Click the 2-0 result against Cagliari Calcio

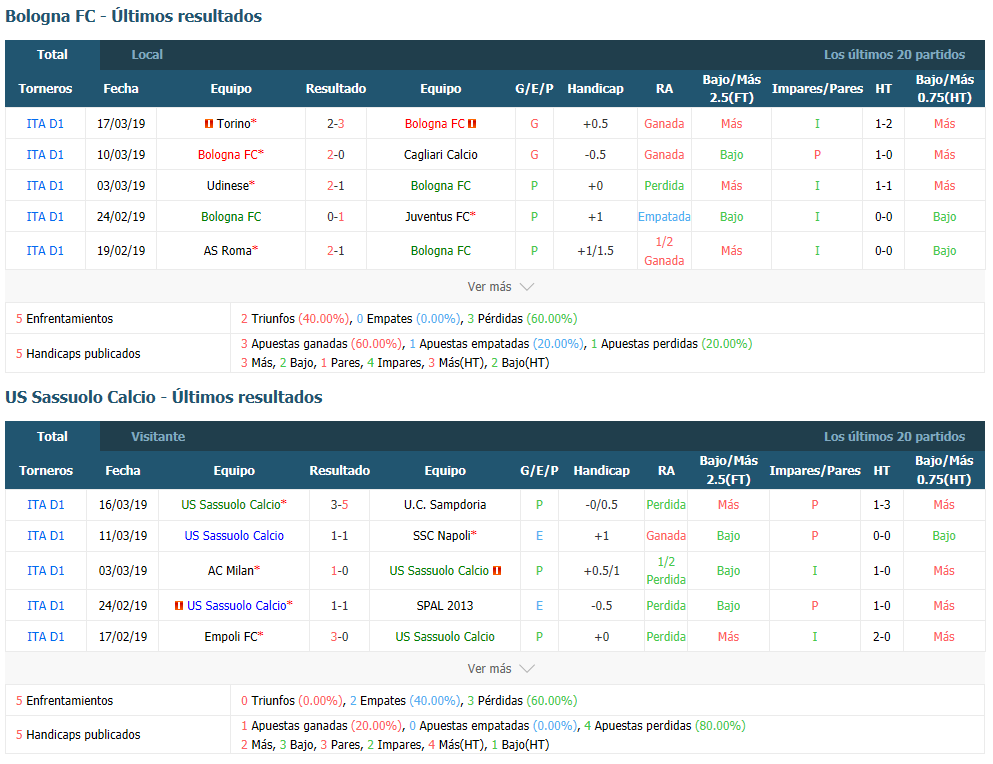[336, 155]
